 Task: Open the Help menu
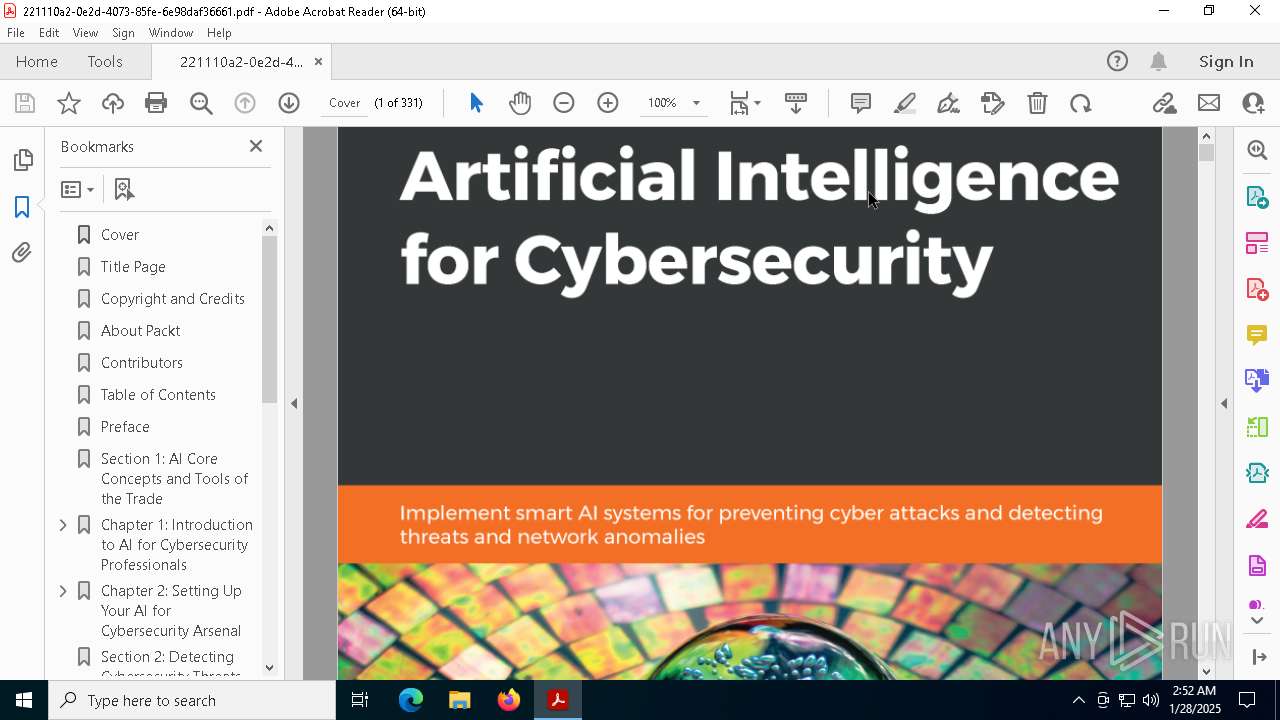(219, 32)
